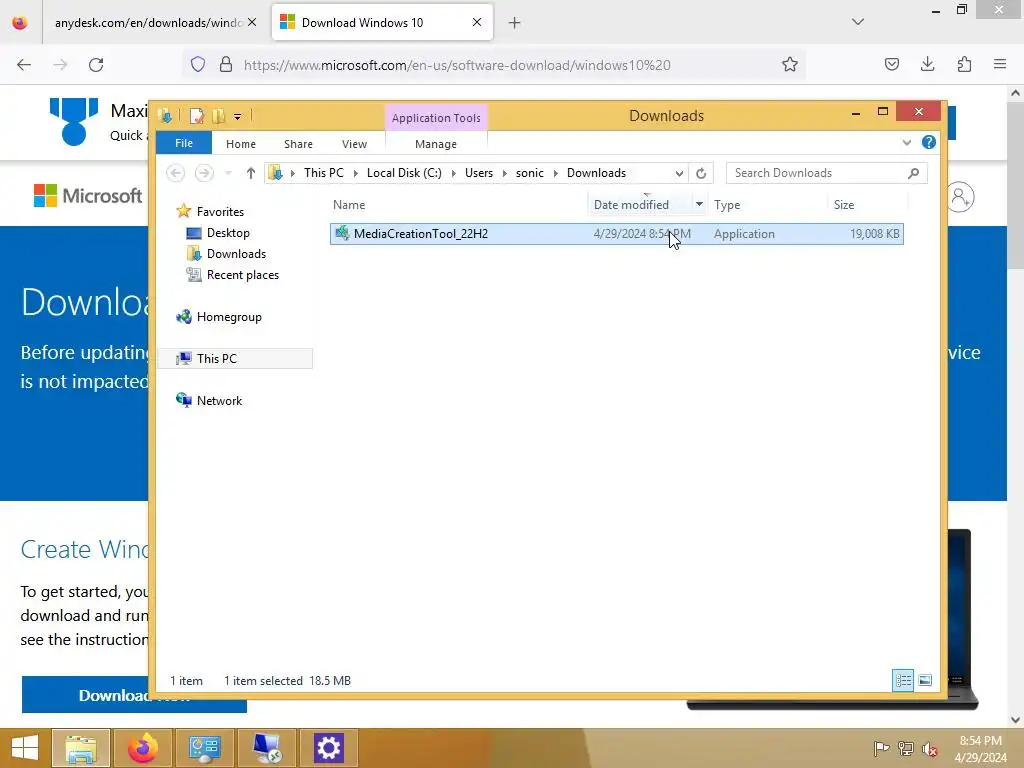Image resolution: width=1024 pixels, height=768 pixels.
Task: Switch to large thumbnails view layout
Action: (925, 680)
